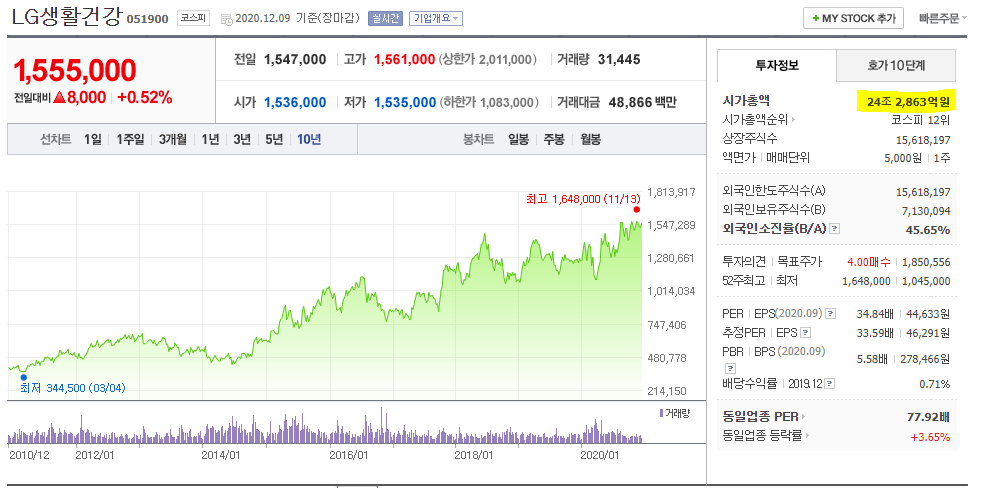The image size is (981, 488).
Task: Click the red up arrow beside 8,000
Action: (x=60, y=98)
